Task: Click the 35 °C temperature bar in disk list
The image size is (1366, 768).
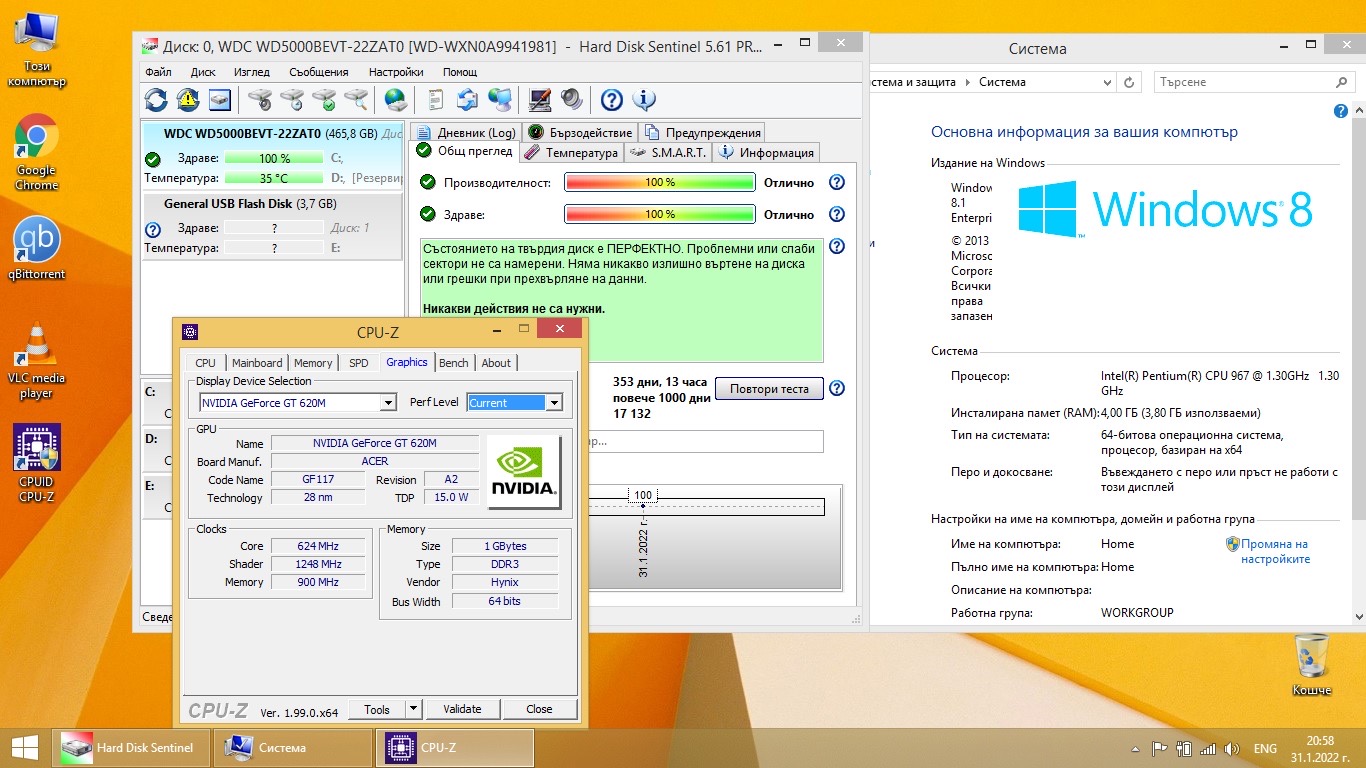Action: tap(274, 178)
